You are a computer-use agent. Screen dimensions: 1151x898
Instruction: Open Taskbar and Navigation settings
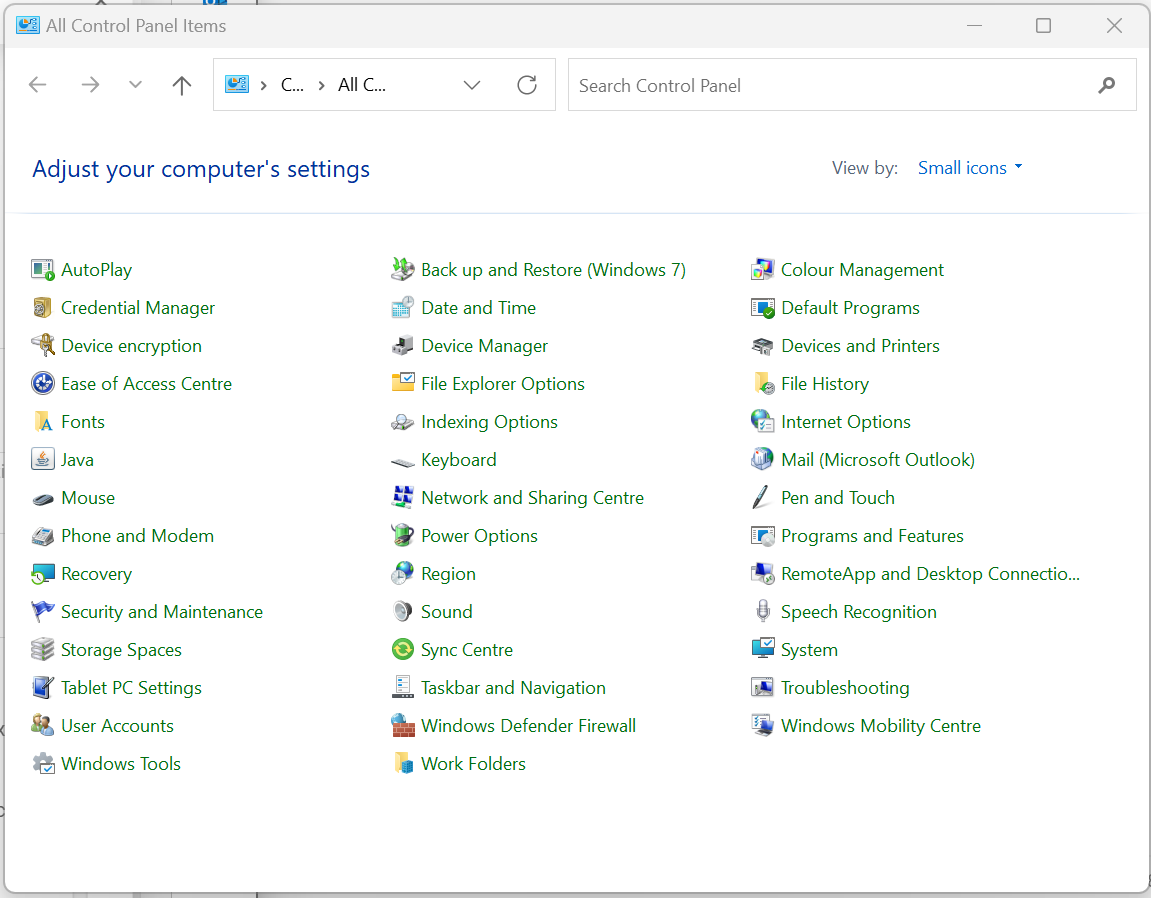click(513, 688)
